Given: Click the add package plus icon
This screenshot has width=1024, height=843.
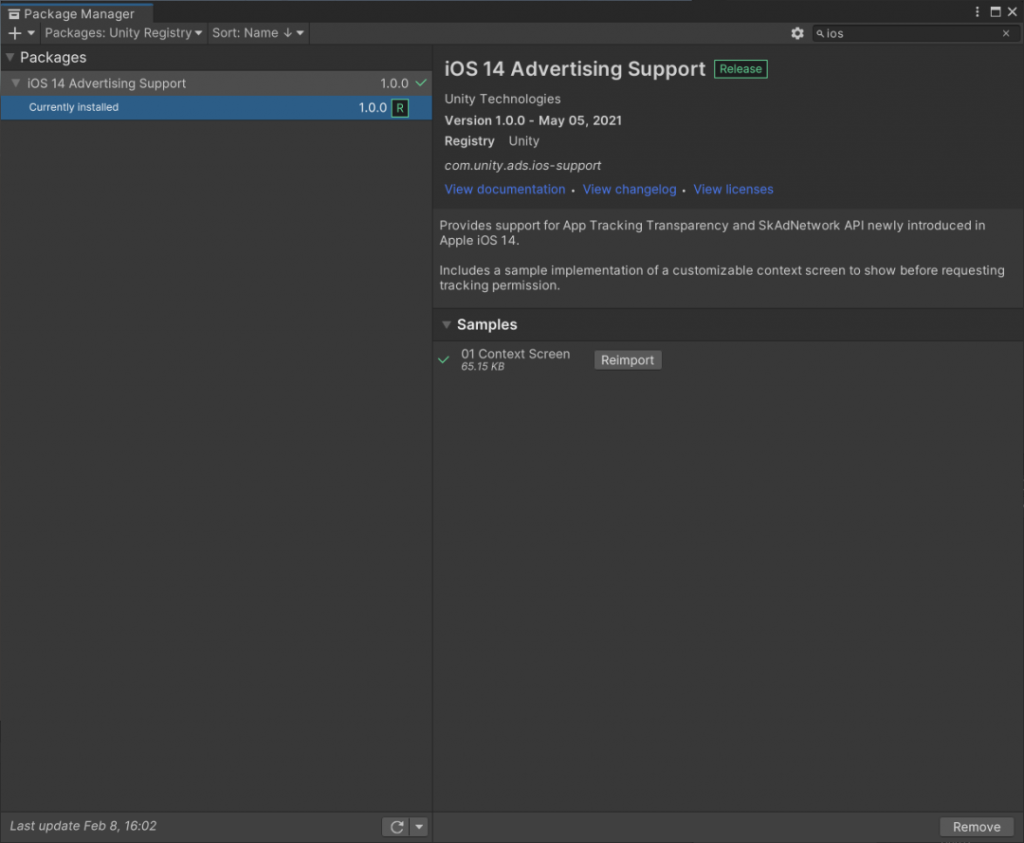Looking at the screenshot, I should [15, 33].
